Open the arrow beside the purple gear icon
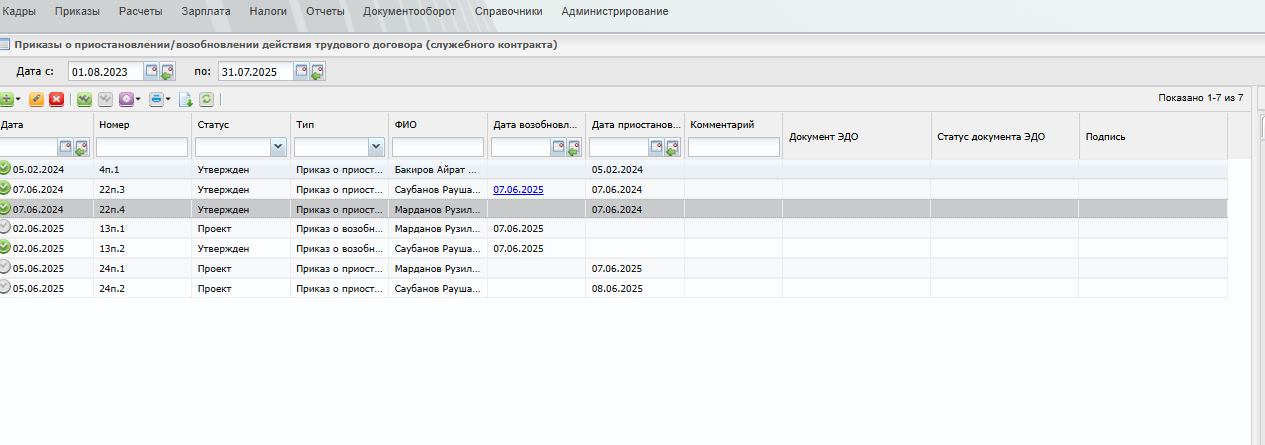This screenshot has height=445, width=1265. click(x=138, y=99)
